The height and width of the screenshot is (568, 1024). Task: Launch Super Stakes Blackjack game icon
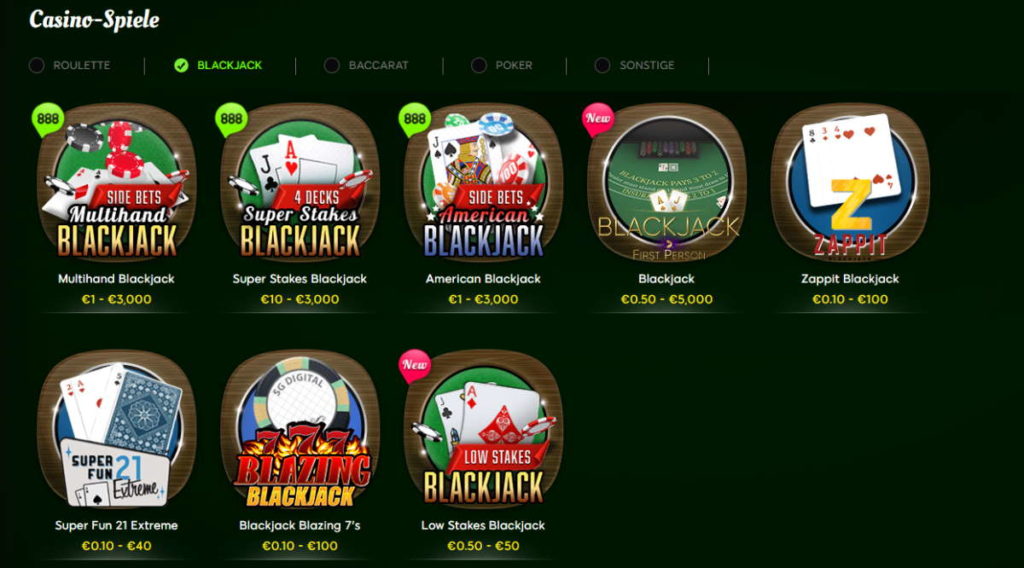[300, 183]
